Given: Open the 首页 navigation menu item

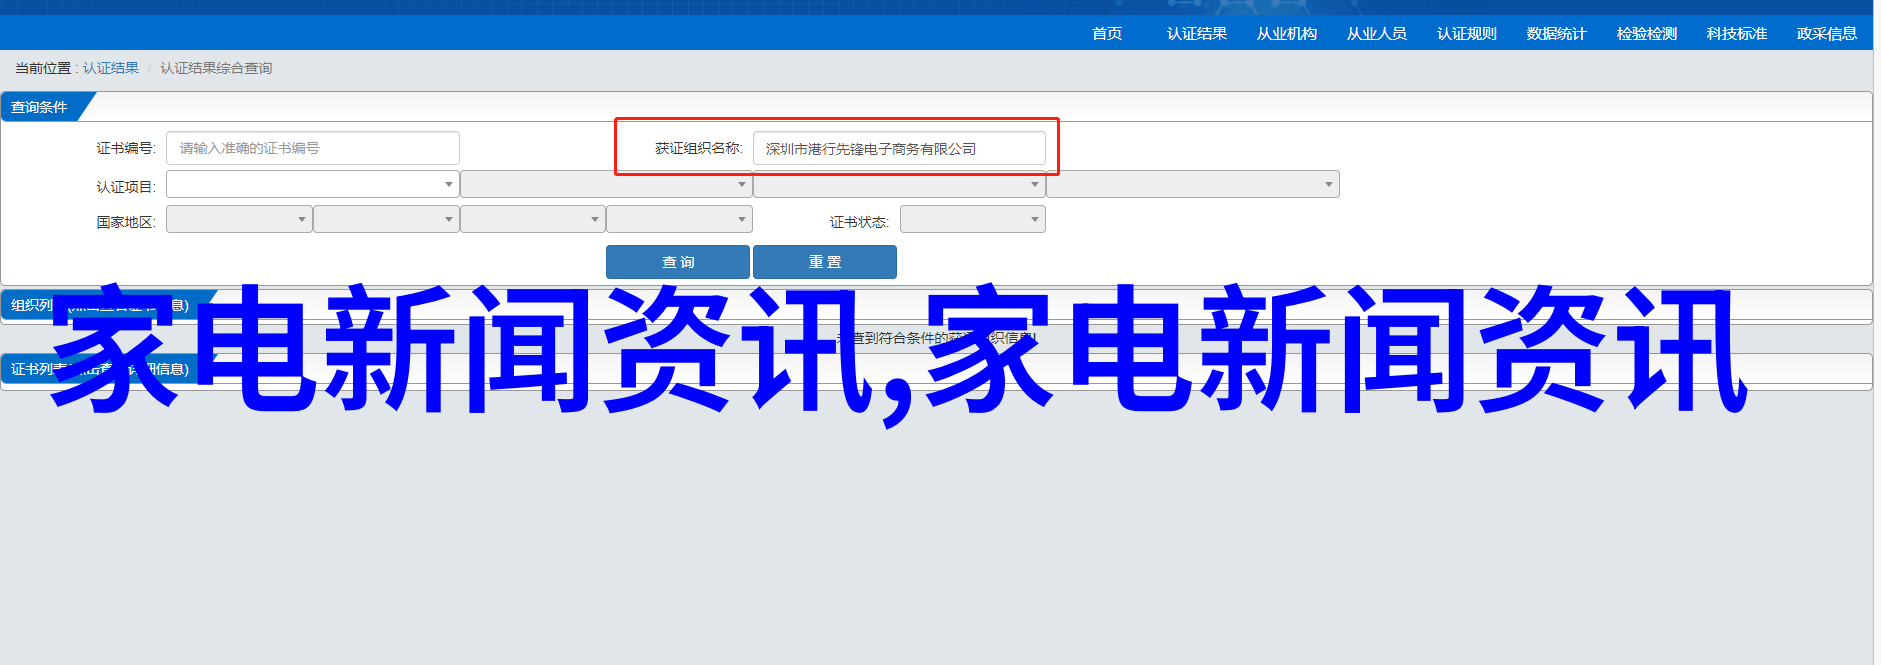Looking at the screenshot, I should coord(1106,34).
